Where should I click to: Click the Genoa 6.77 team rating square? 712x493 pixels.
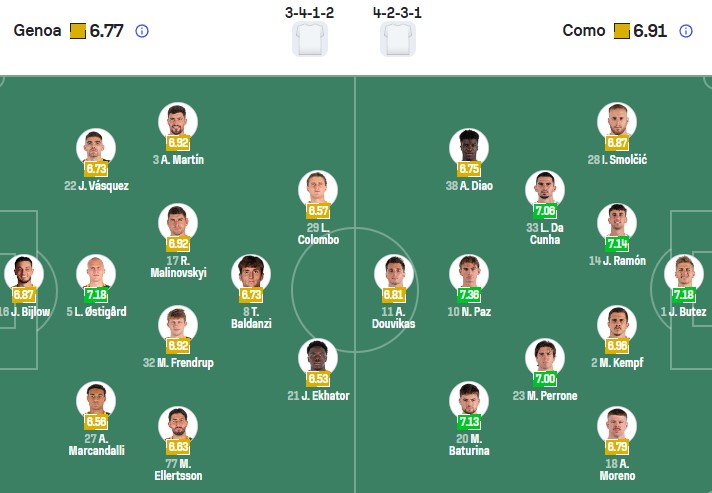[78, 31]
